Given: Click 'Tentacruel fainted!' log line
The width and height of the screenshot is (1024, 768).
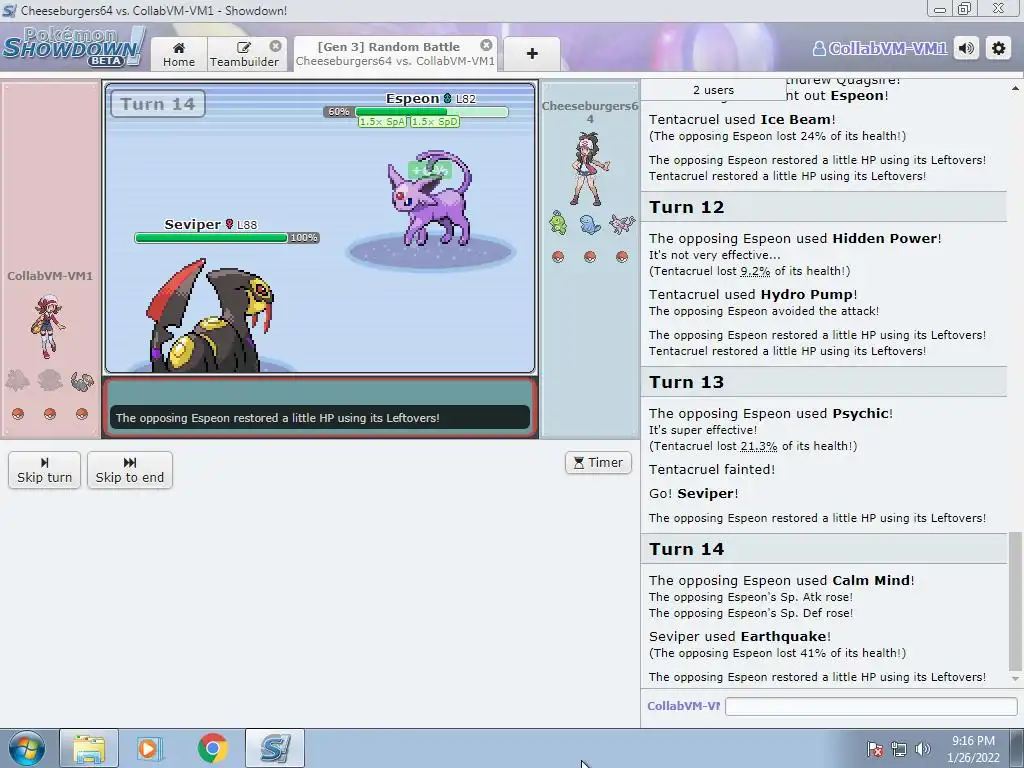Looking at the screenshot, I should coord(712,470).
